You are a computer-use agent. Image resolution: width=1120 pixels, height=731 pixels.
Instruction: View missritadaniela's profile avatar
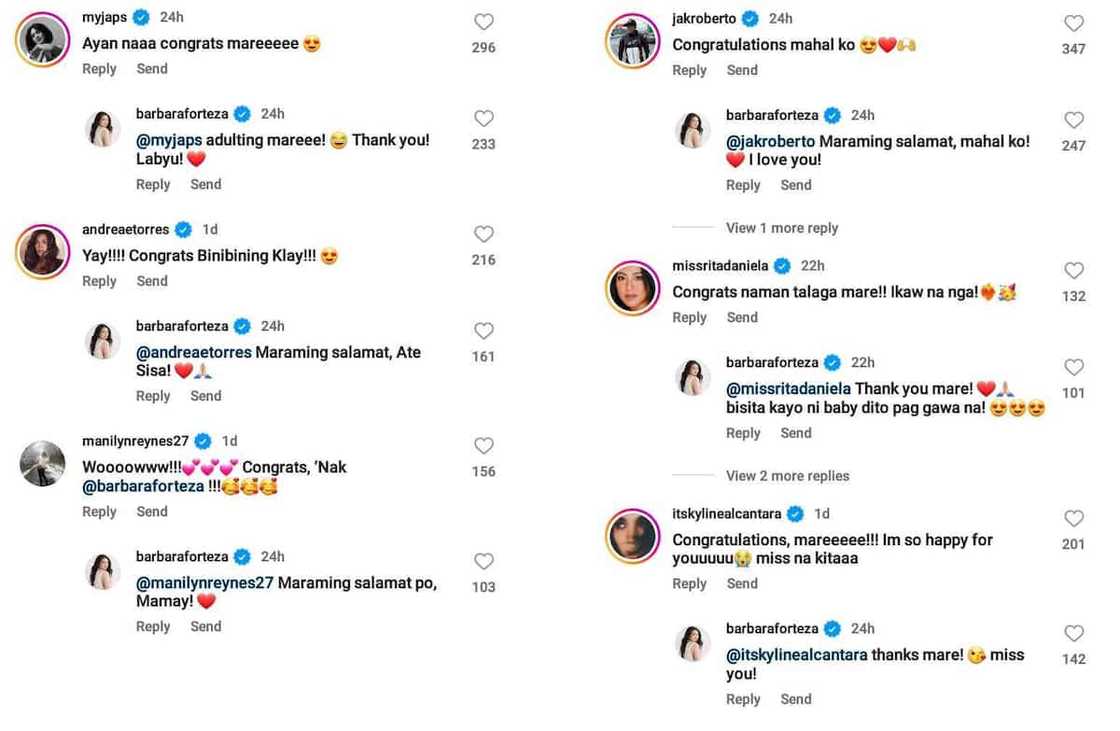[x=632, y=289]
